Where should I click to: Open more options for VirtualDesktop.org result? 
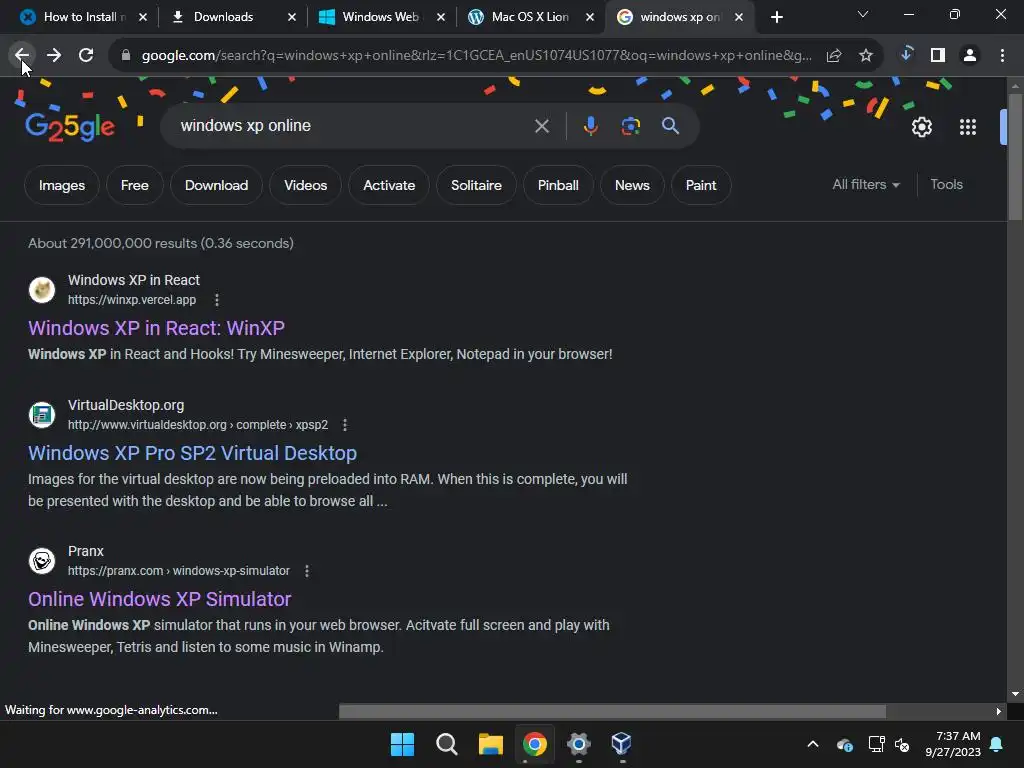tap(345, 425)
